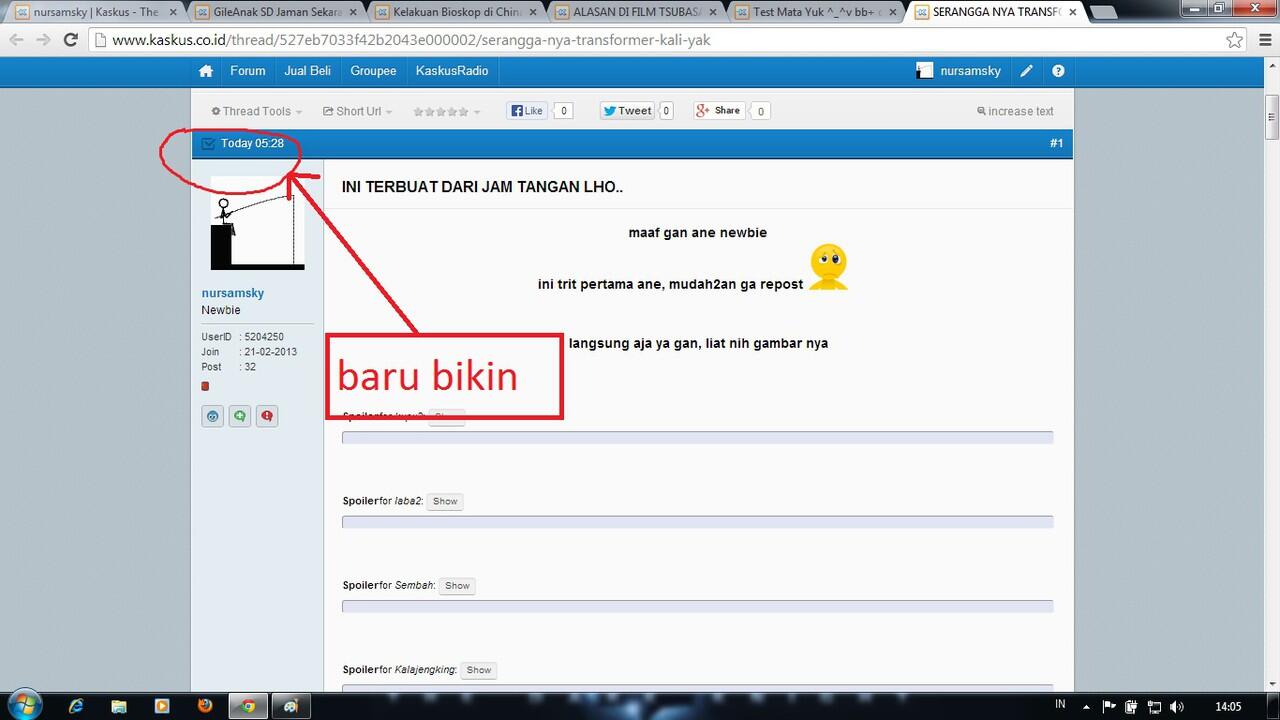Click the Twitter Tweet button
Viewport: 1280px width, 720px height.
click(627, 111)
